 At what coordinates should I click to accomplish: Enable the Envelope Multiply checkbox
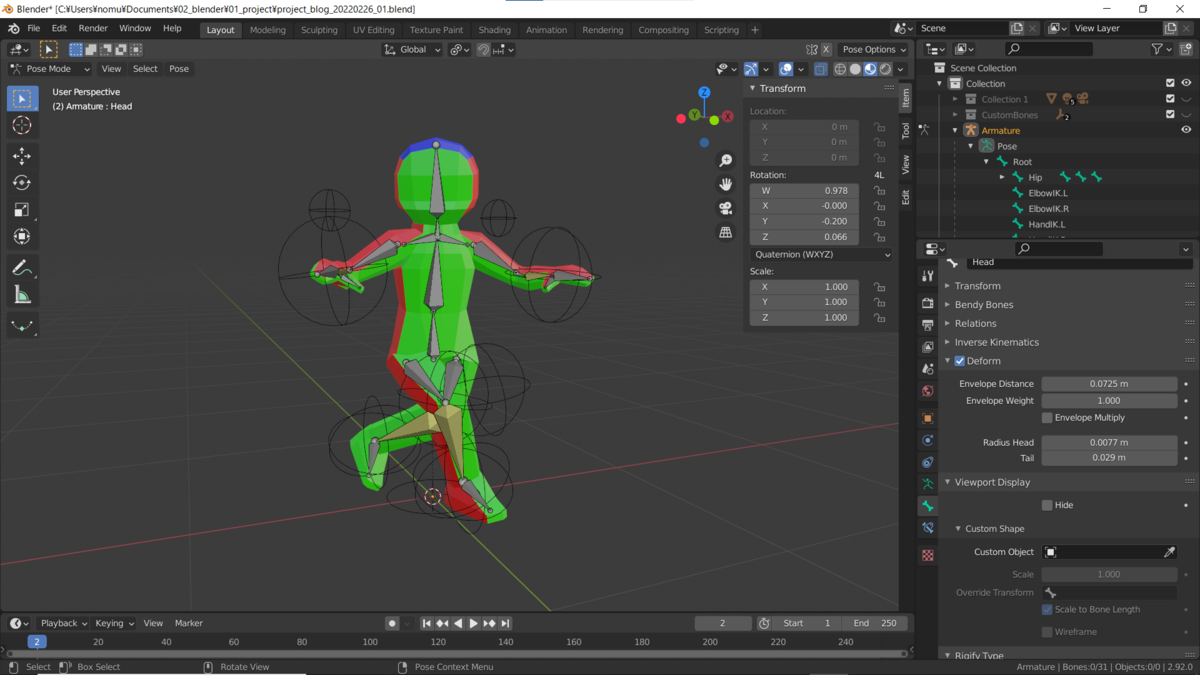1047,418
